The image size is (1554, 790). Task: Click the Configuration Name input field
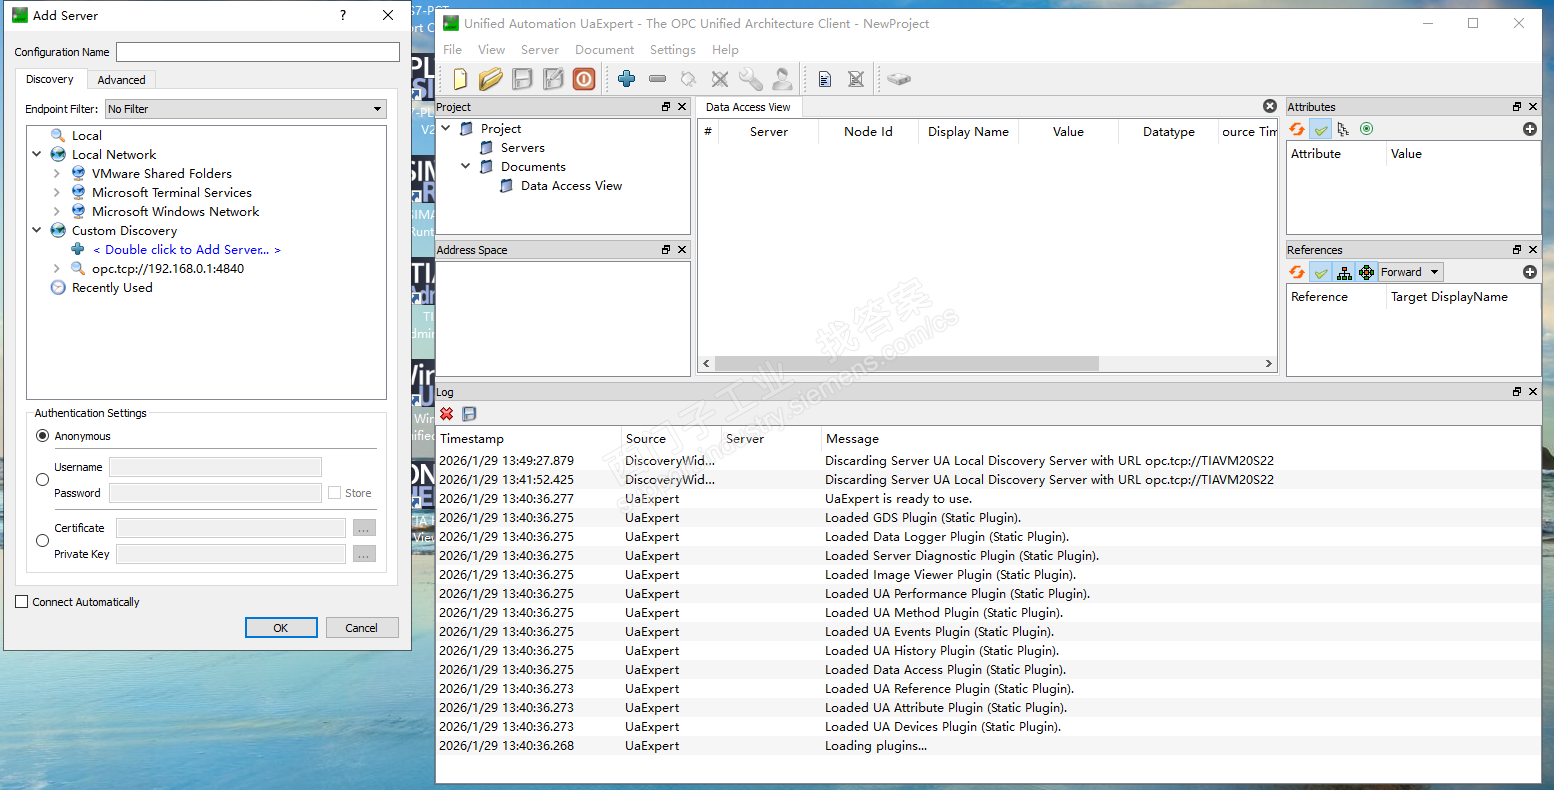pos(258,52)
